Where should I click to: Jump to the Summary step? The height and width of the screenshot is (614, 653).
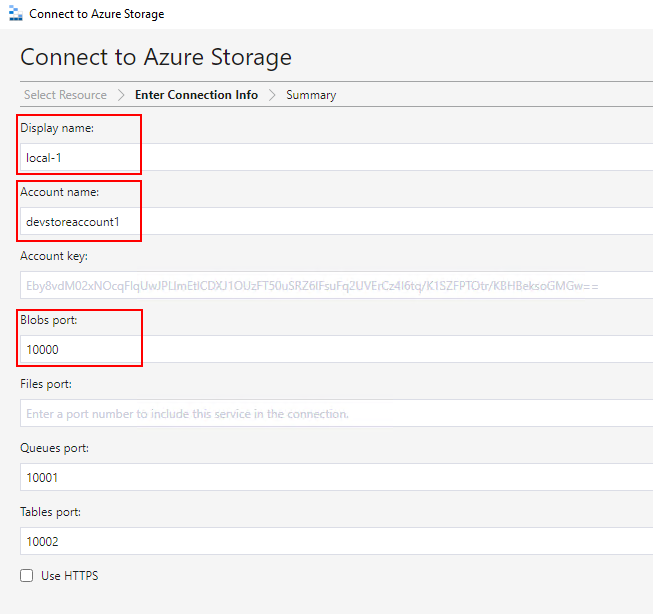coord(311,95)
